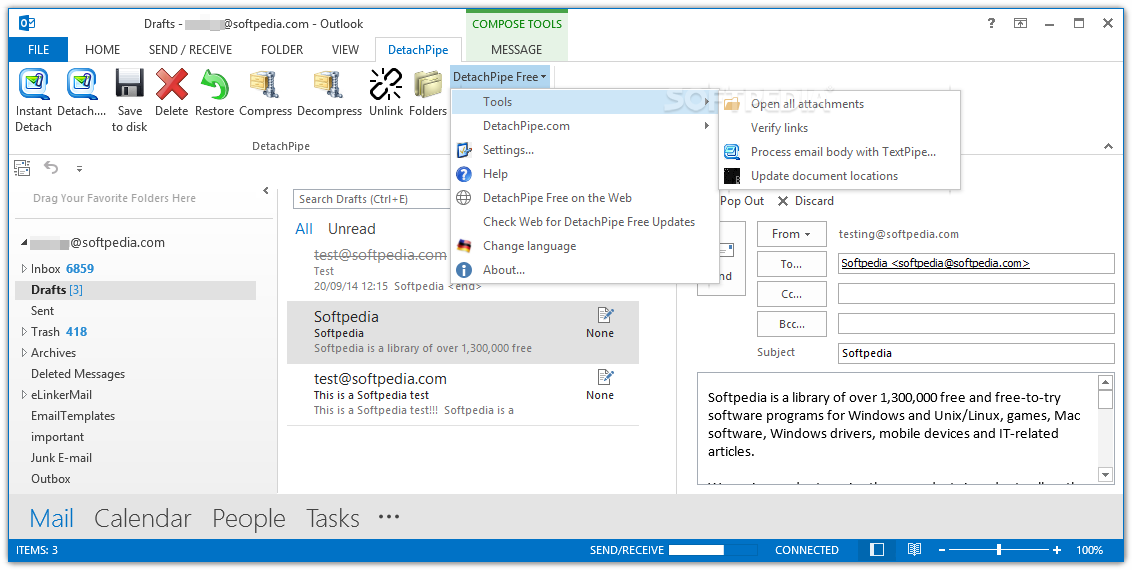Click the undo arrow in quick access bar

pos(51,168)
